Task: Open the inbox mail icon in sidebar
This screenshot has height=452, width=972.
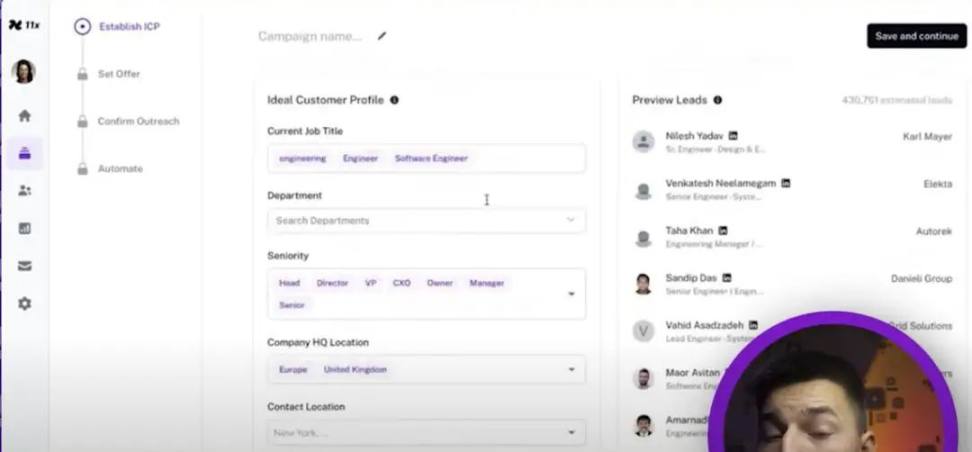Action: coord(25,266)
